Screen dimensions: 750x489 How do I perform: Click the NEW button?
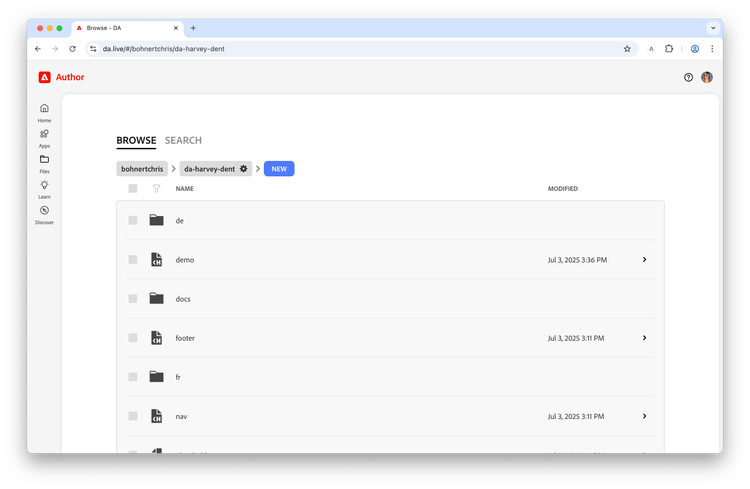pyautogui.click(x=279, y=168)
